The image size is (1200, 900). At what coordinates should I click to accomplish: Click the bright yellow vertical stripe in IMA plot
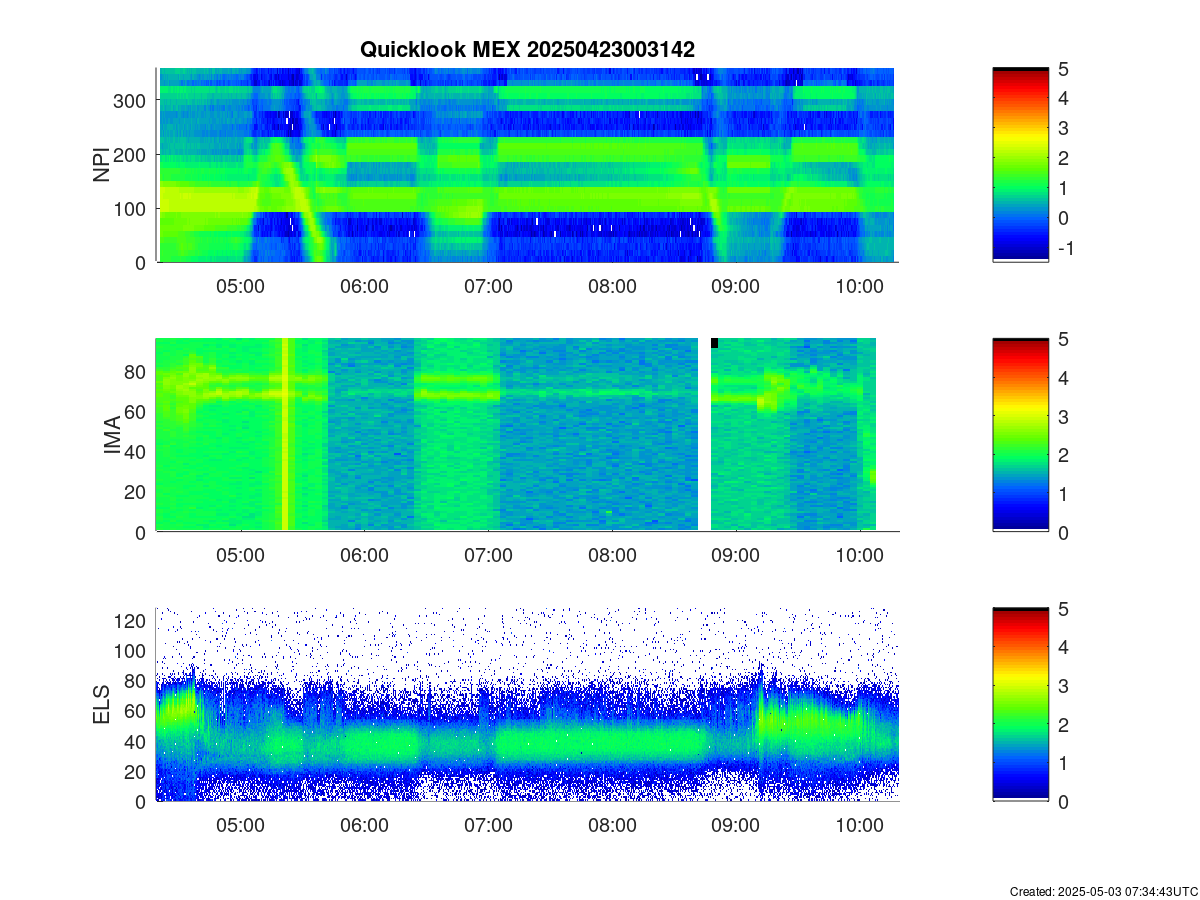[x=285, y=434]
